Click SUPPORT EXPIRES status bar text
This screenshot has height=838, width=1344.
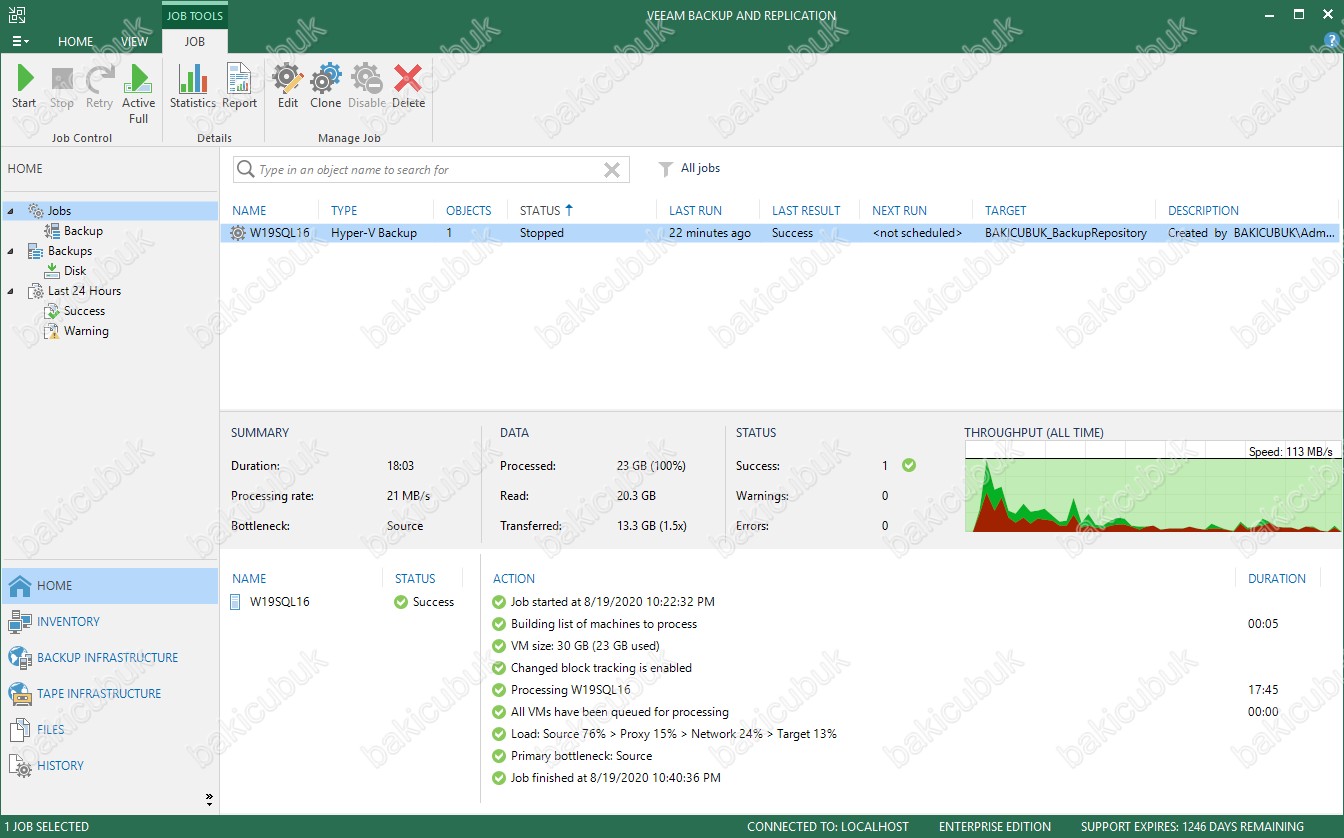click(1192, 827)
